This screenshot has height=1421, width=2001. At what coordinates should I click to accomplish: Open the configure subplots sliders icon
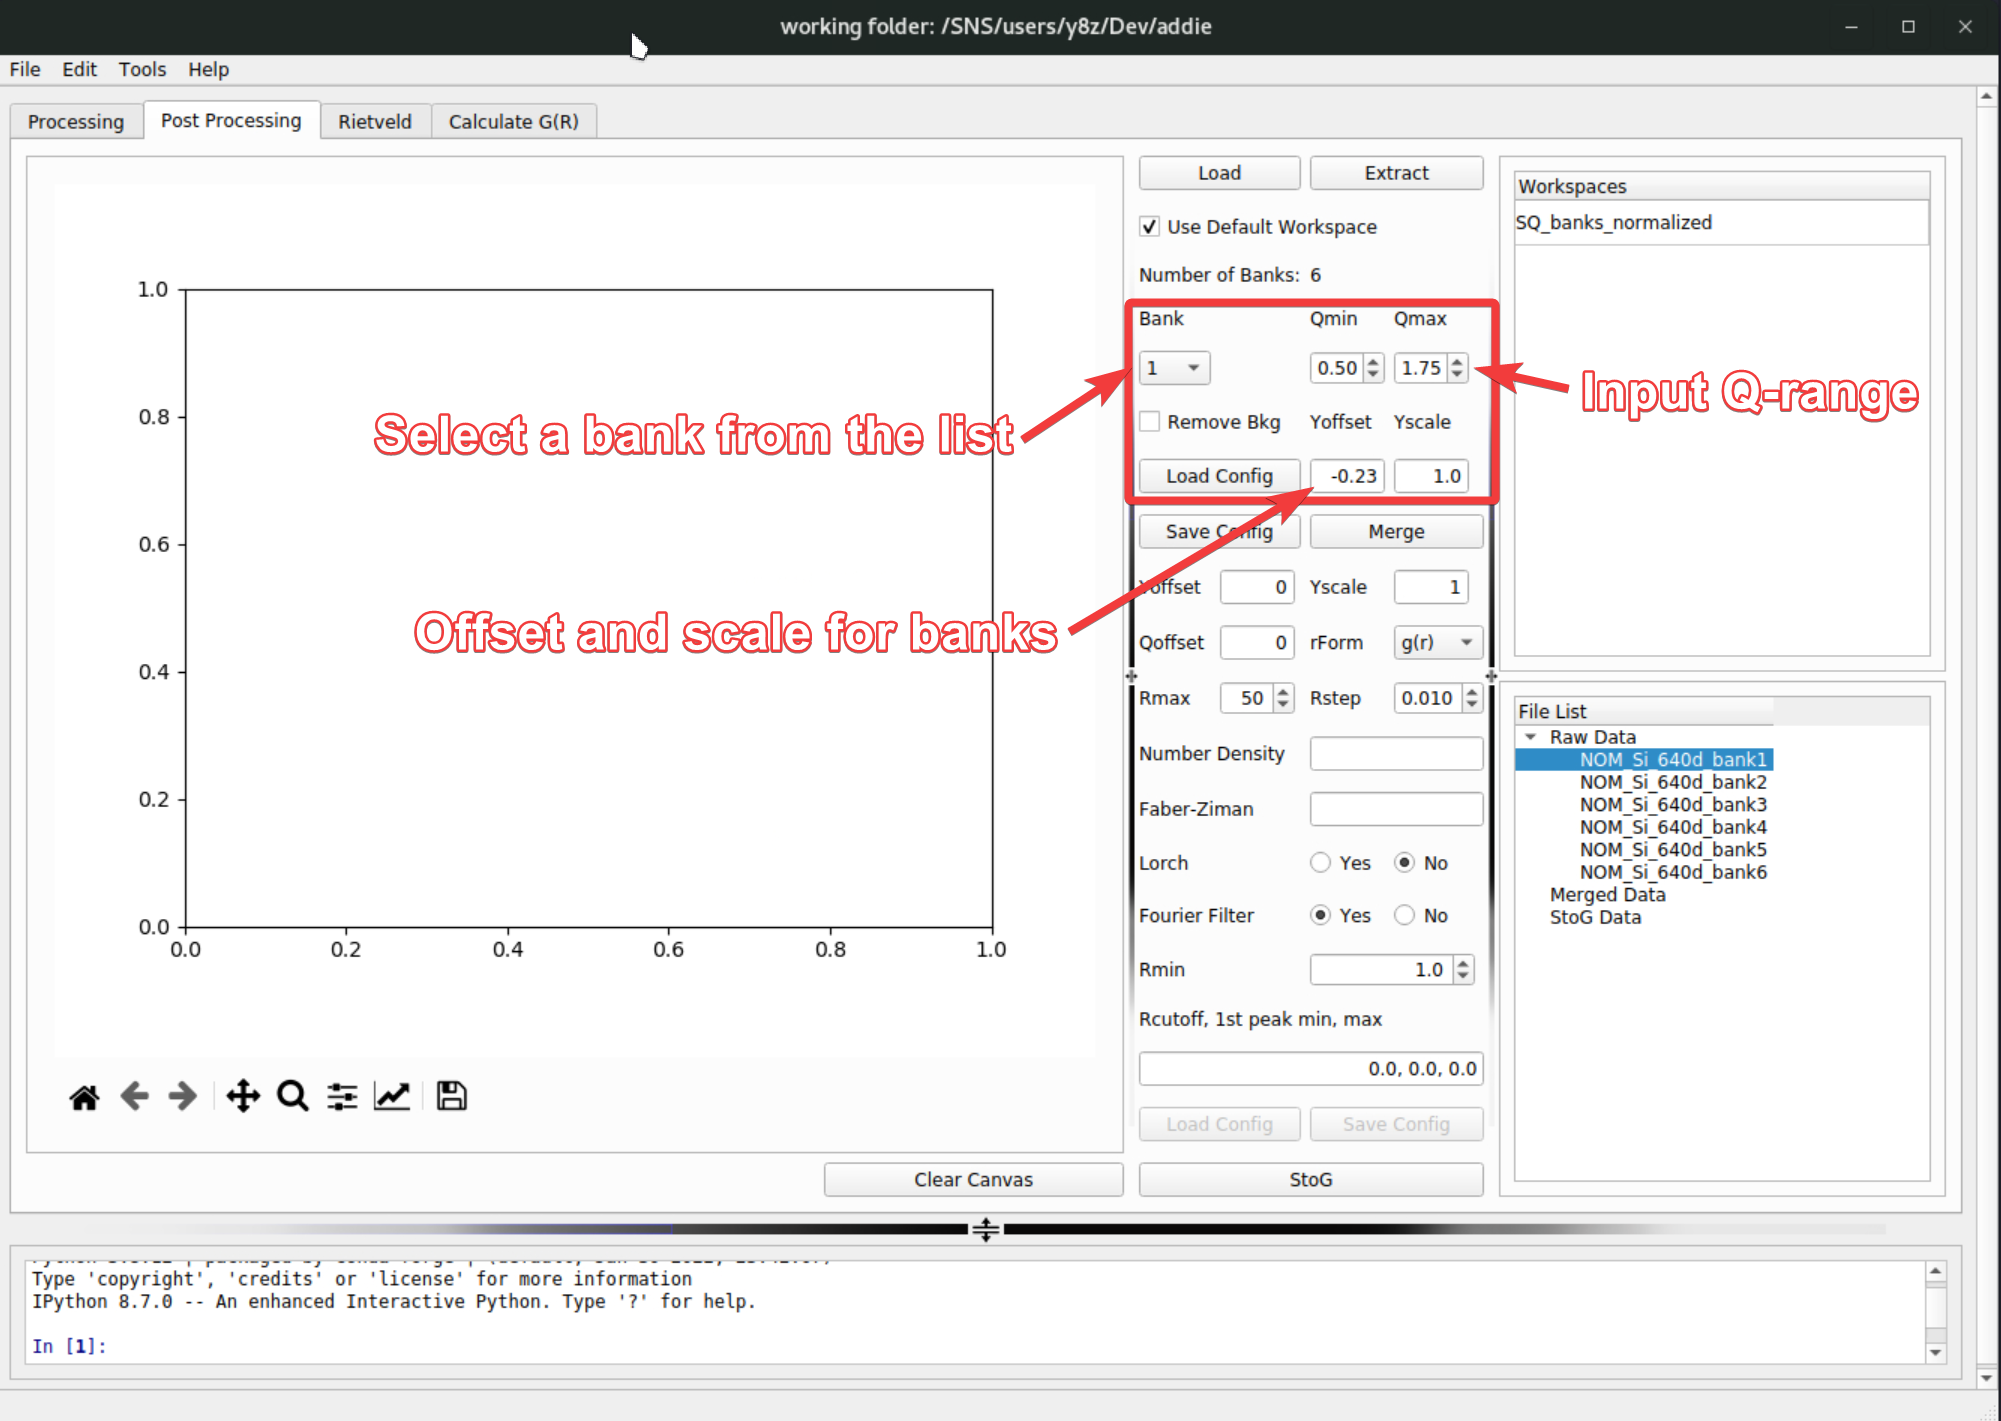342,1097
